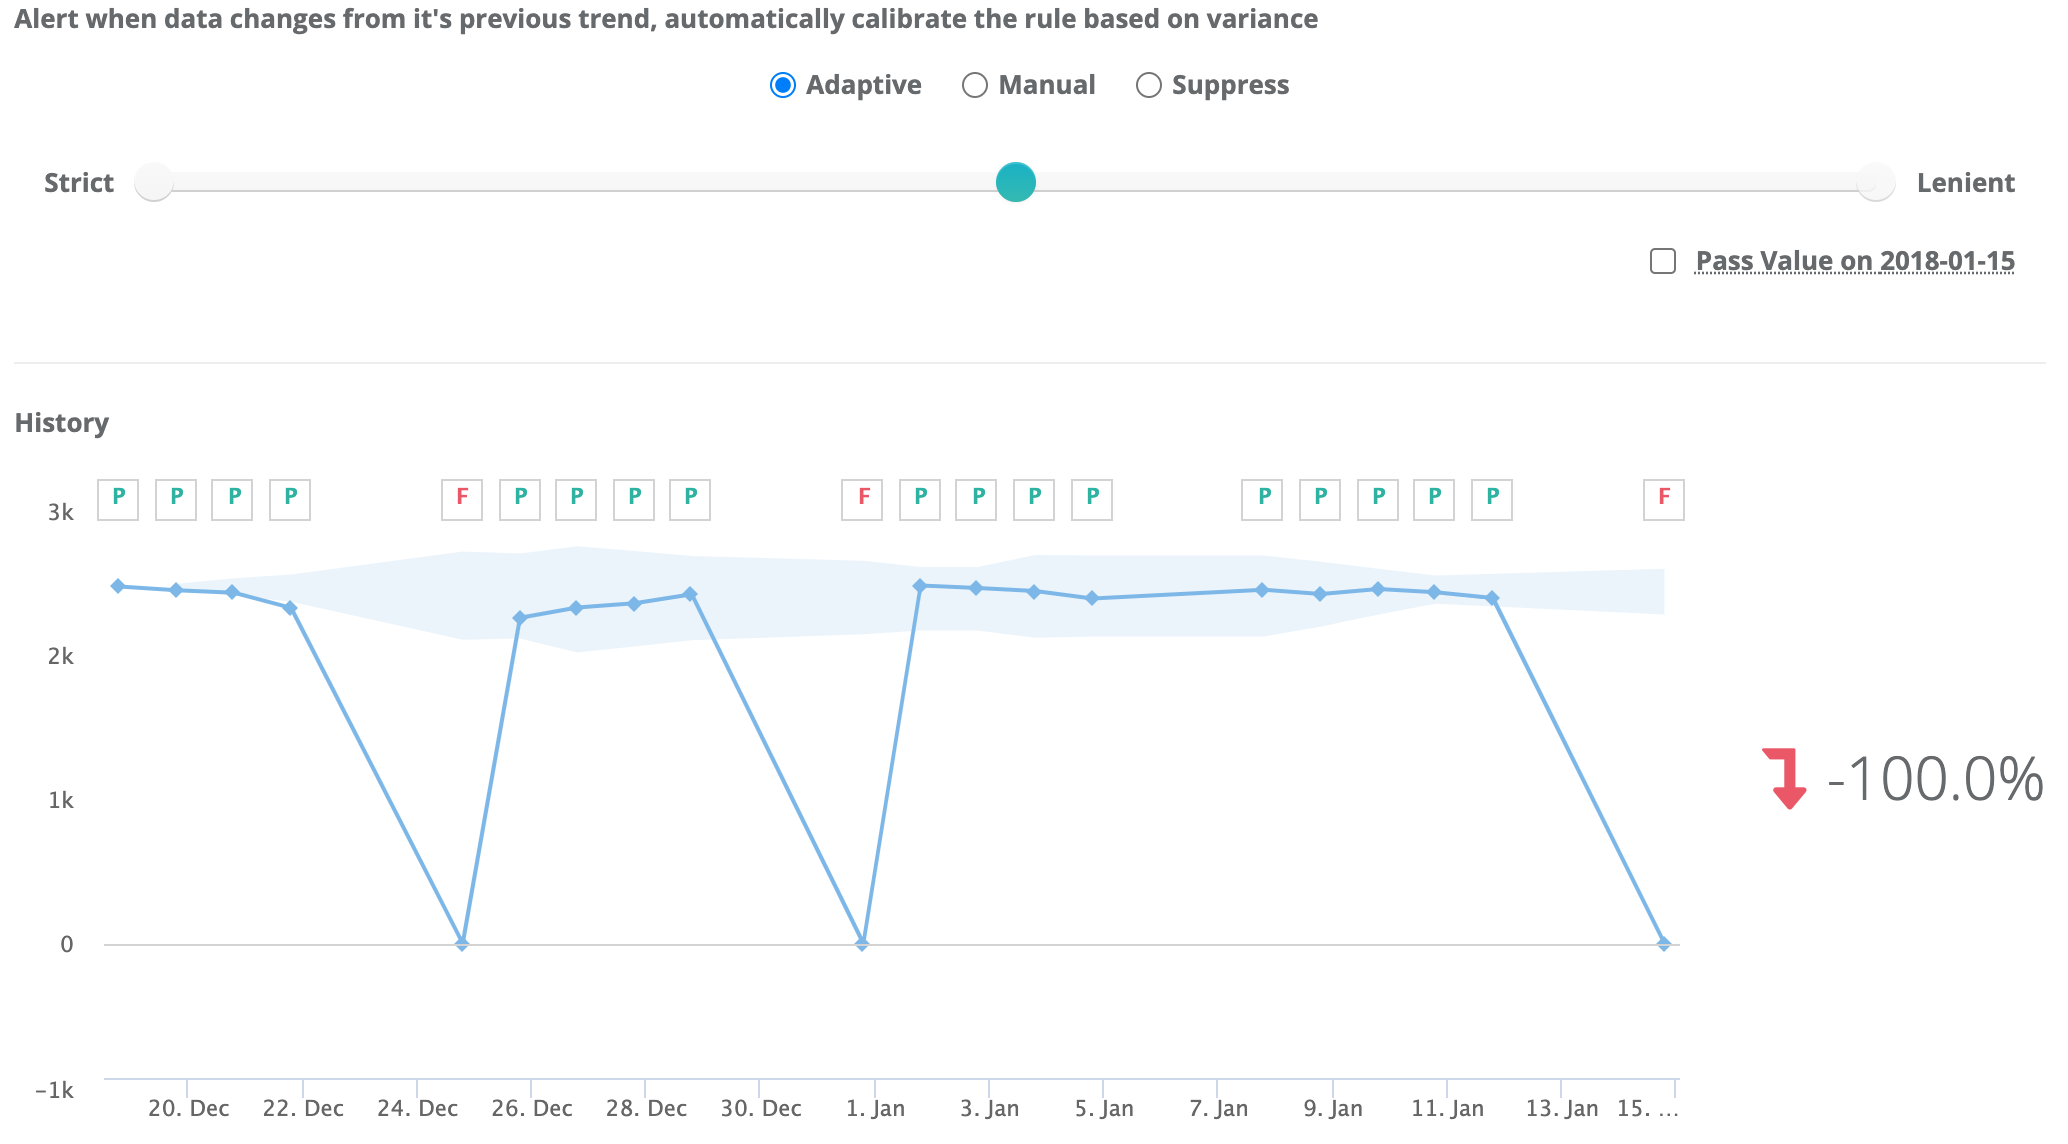
Task: Select the Manual radio option
Action: click(x=975, y=85)
